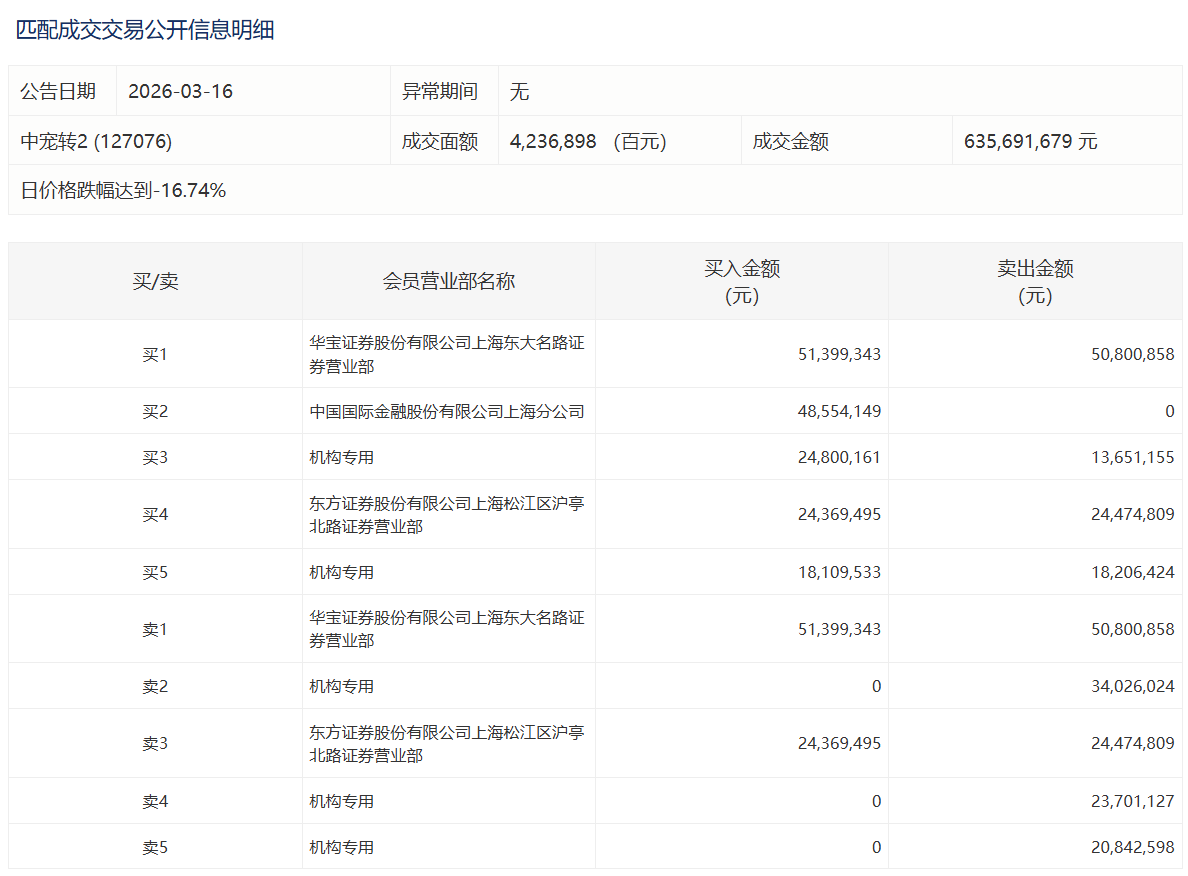Click the 买/卖 column header

pyautogui.click(x=155, y=281)
